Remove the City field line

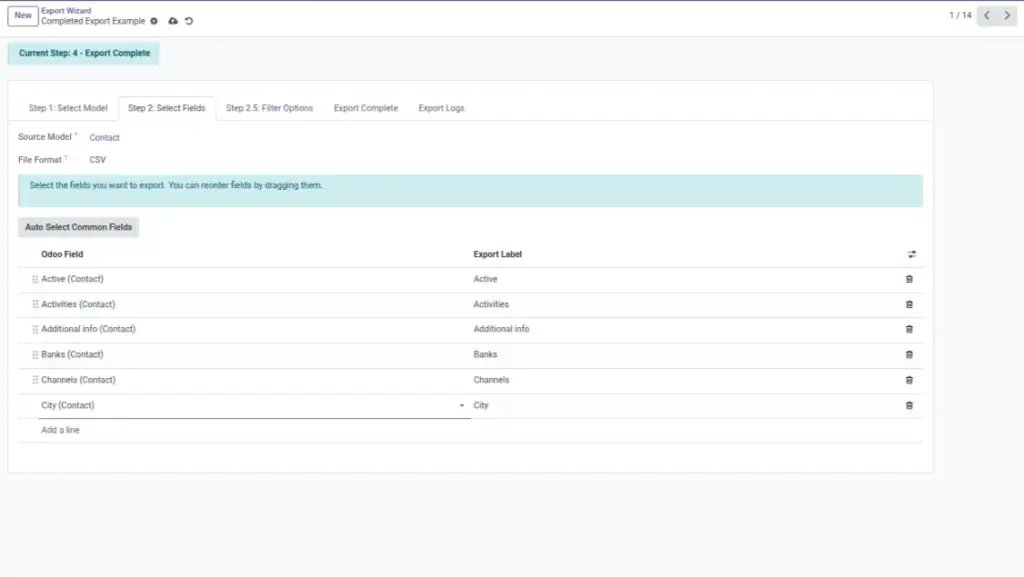[909, 405]
